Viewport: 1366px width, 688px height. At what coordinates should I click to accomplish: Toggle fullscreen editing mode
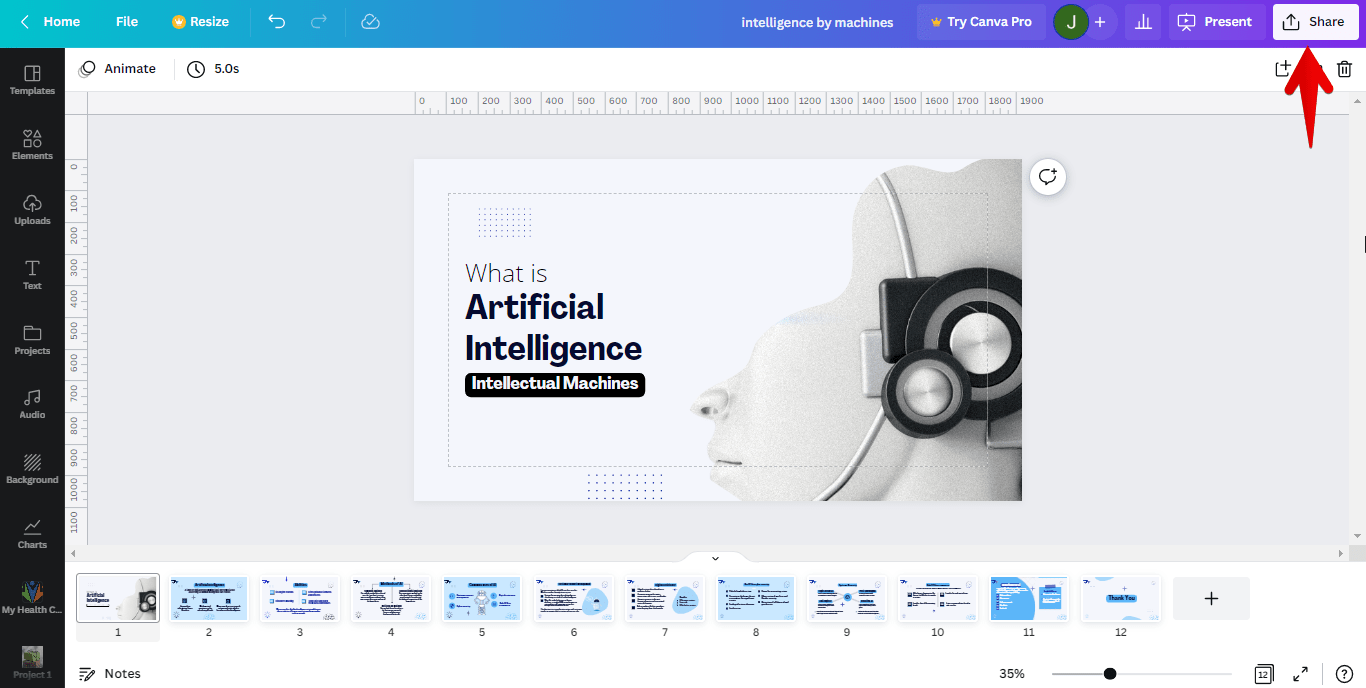[1301, 673]
